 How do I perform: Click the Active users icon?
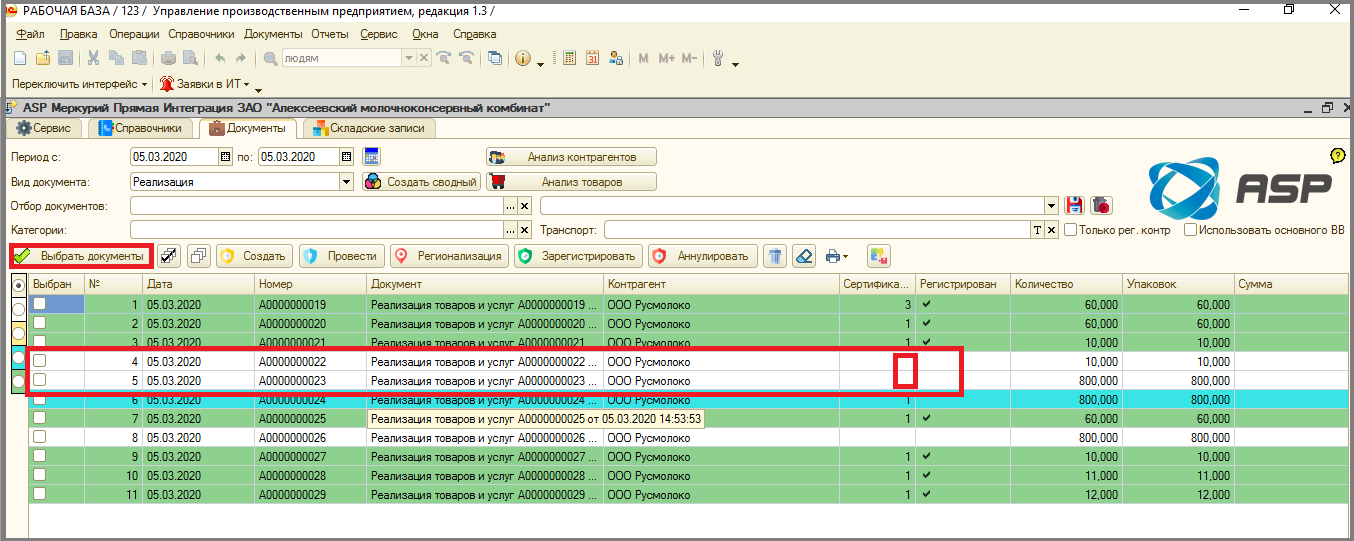click(x=616, y=59)
